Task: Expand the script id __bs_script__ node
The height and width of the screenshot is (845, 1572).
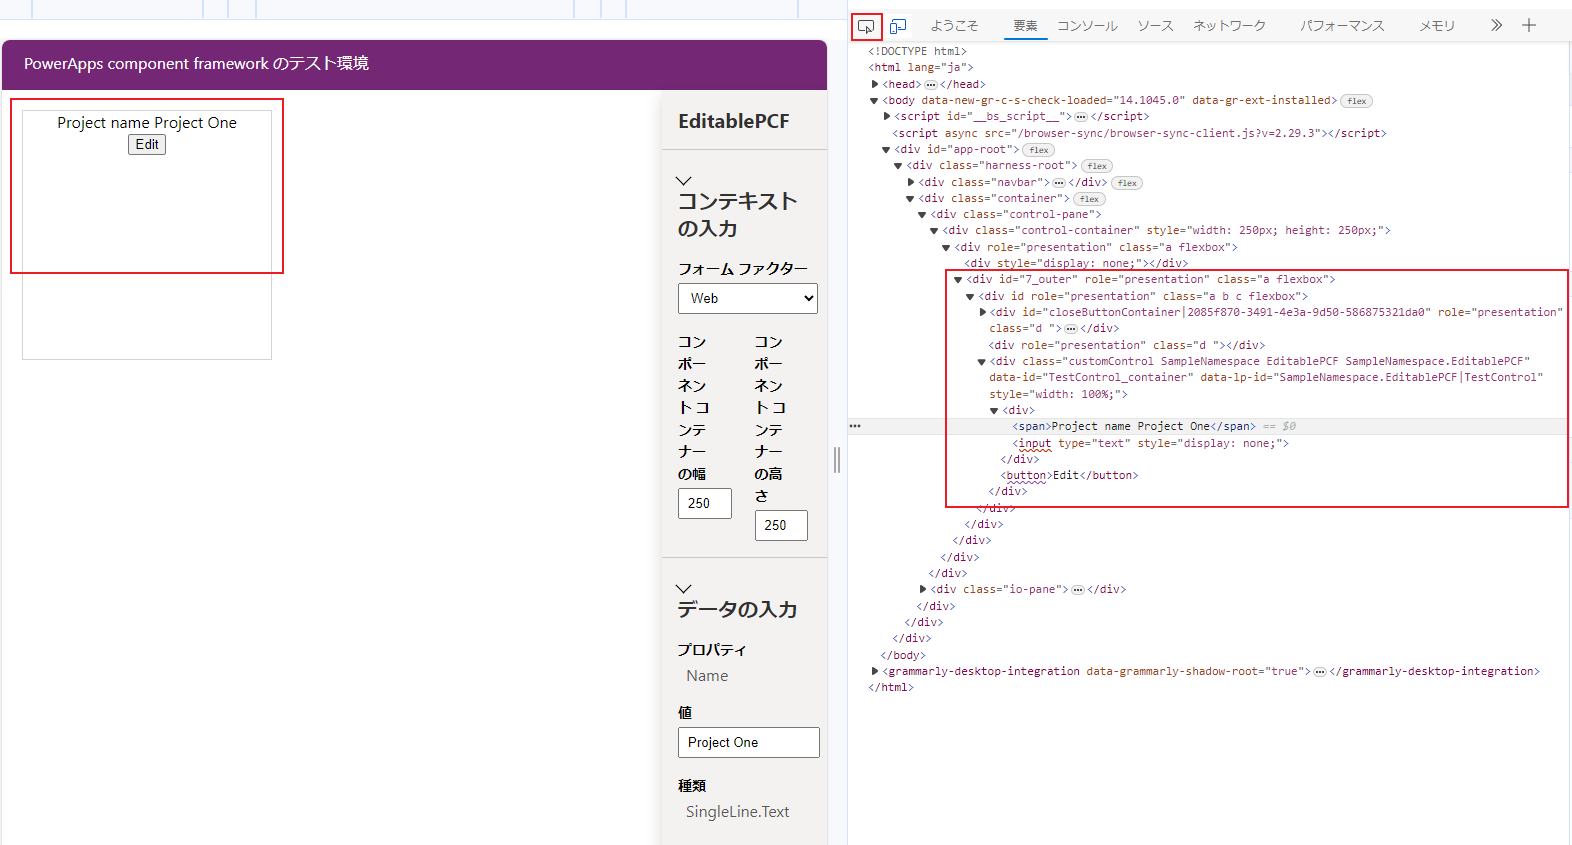Action: point(887,116)
